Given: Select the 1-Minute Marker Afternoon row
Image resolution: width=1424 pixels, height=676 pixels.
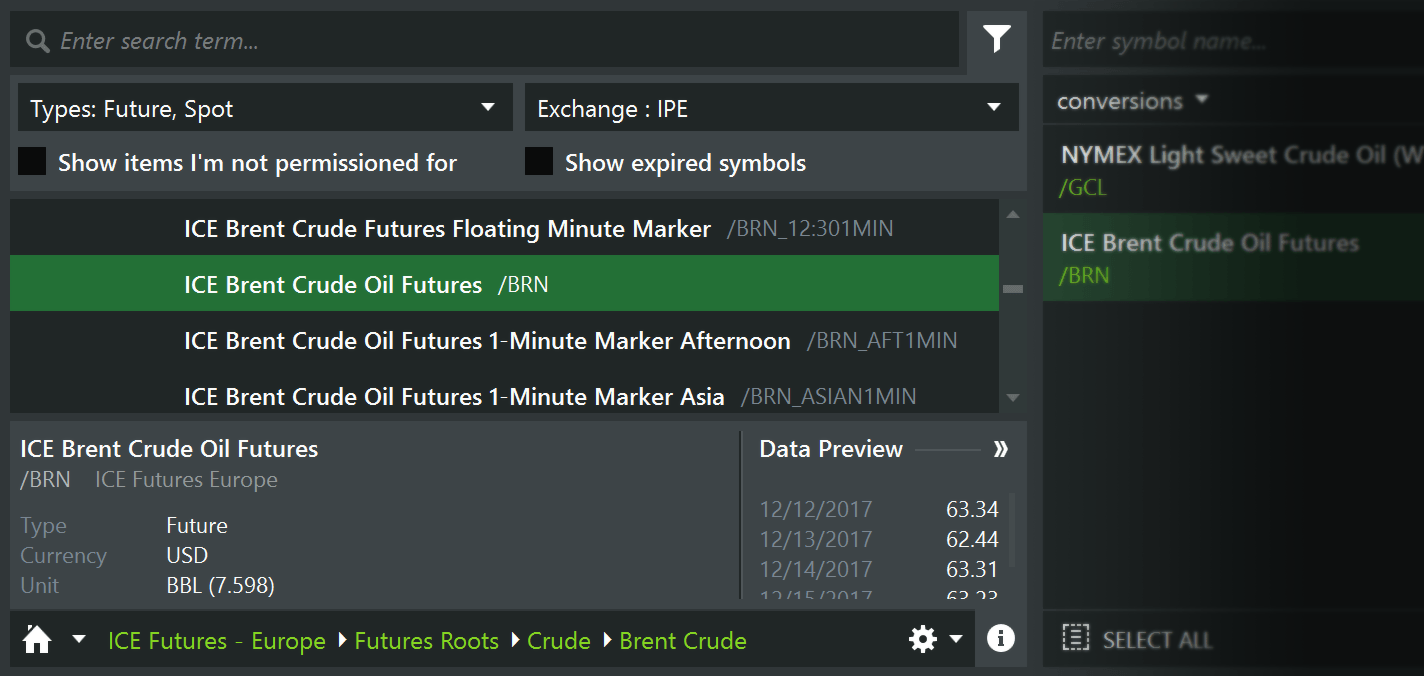Looking at the screenshot, I should pyautogui.click(x=504, y=340).
